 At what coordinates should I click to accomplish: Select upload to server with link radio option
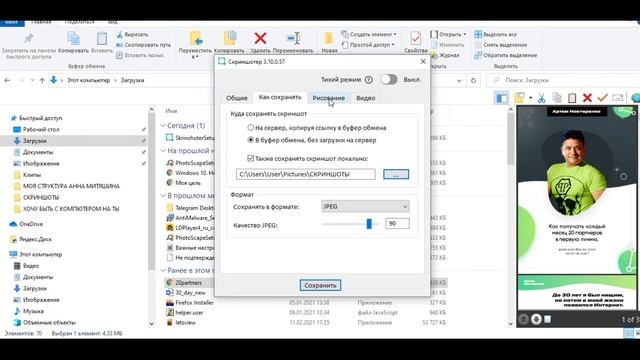click(251, 128)
